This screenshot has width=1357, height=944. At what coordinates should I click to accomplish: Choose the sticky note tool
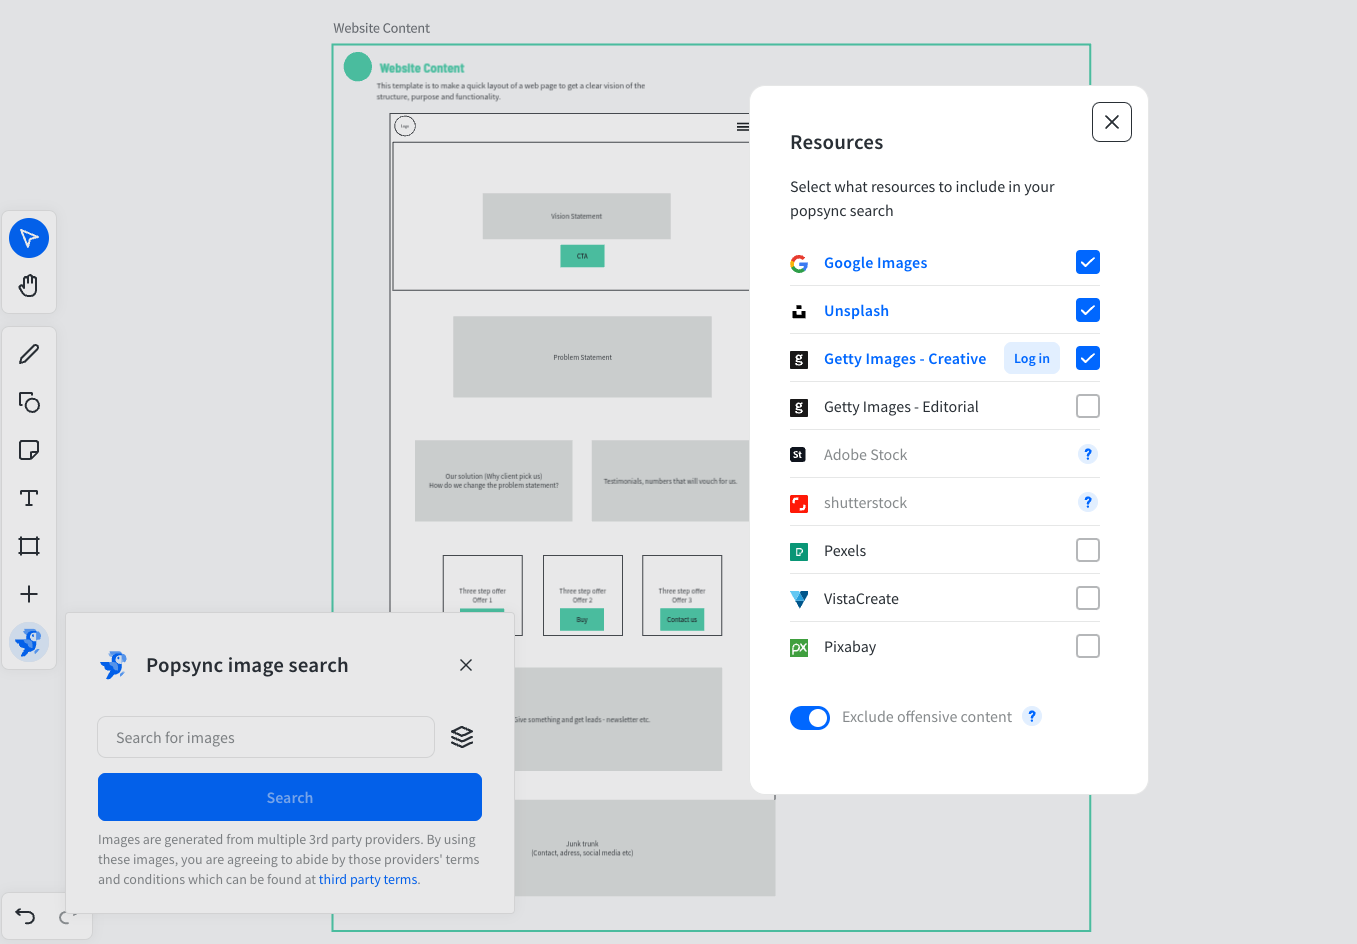tap(29, 450)
